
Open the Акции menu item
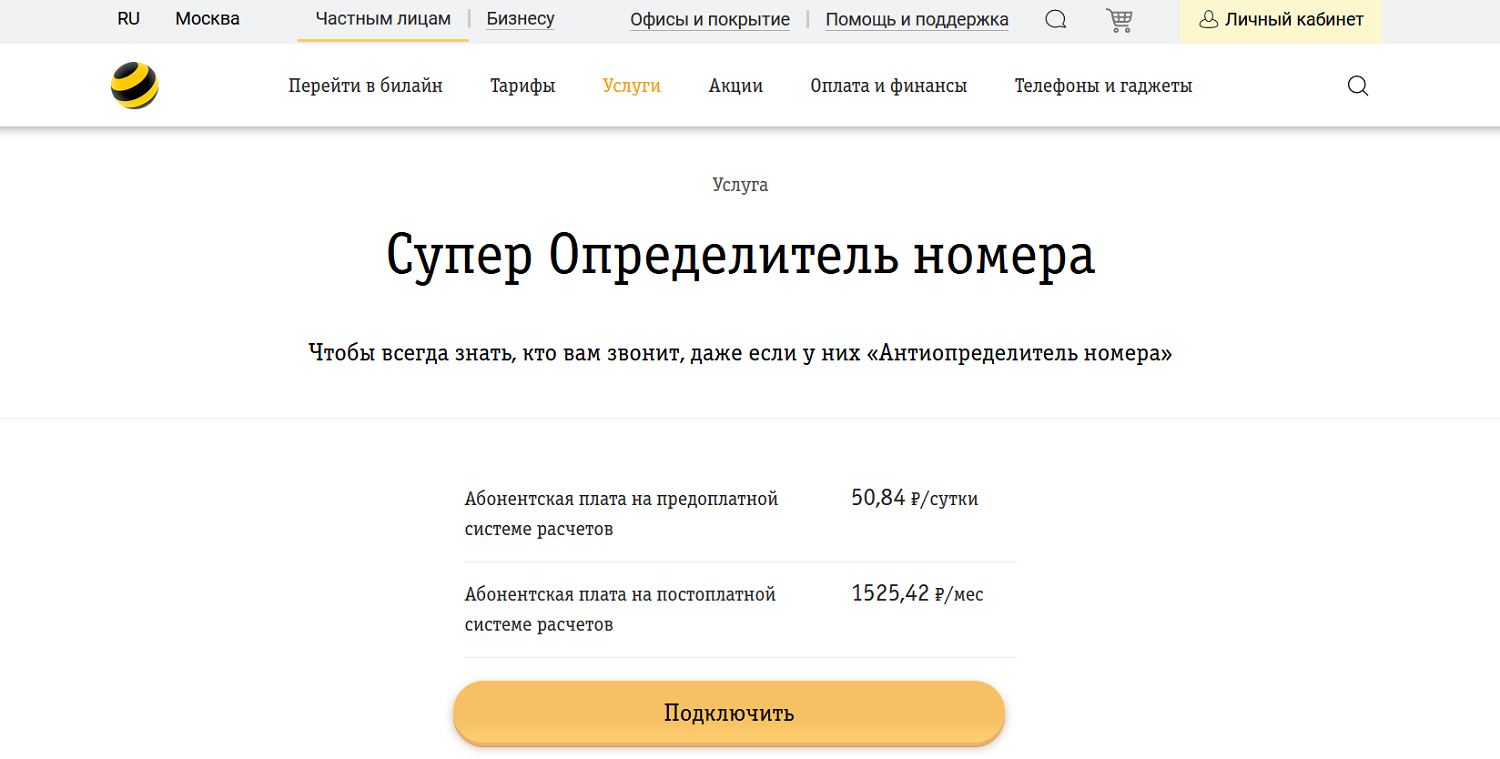click(736, 86)
